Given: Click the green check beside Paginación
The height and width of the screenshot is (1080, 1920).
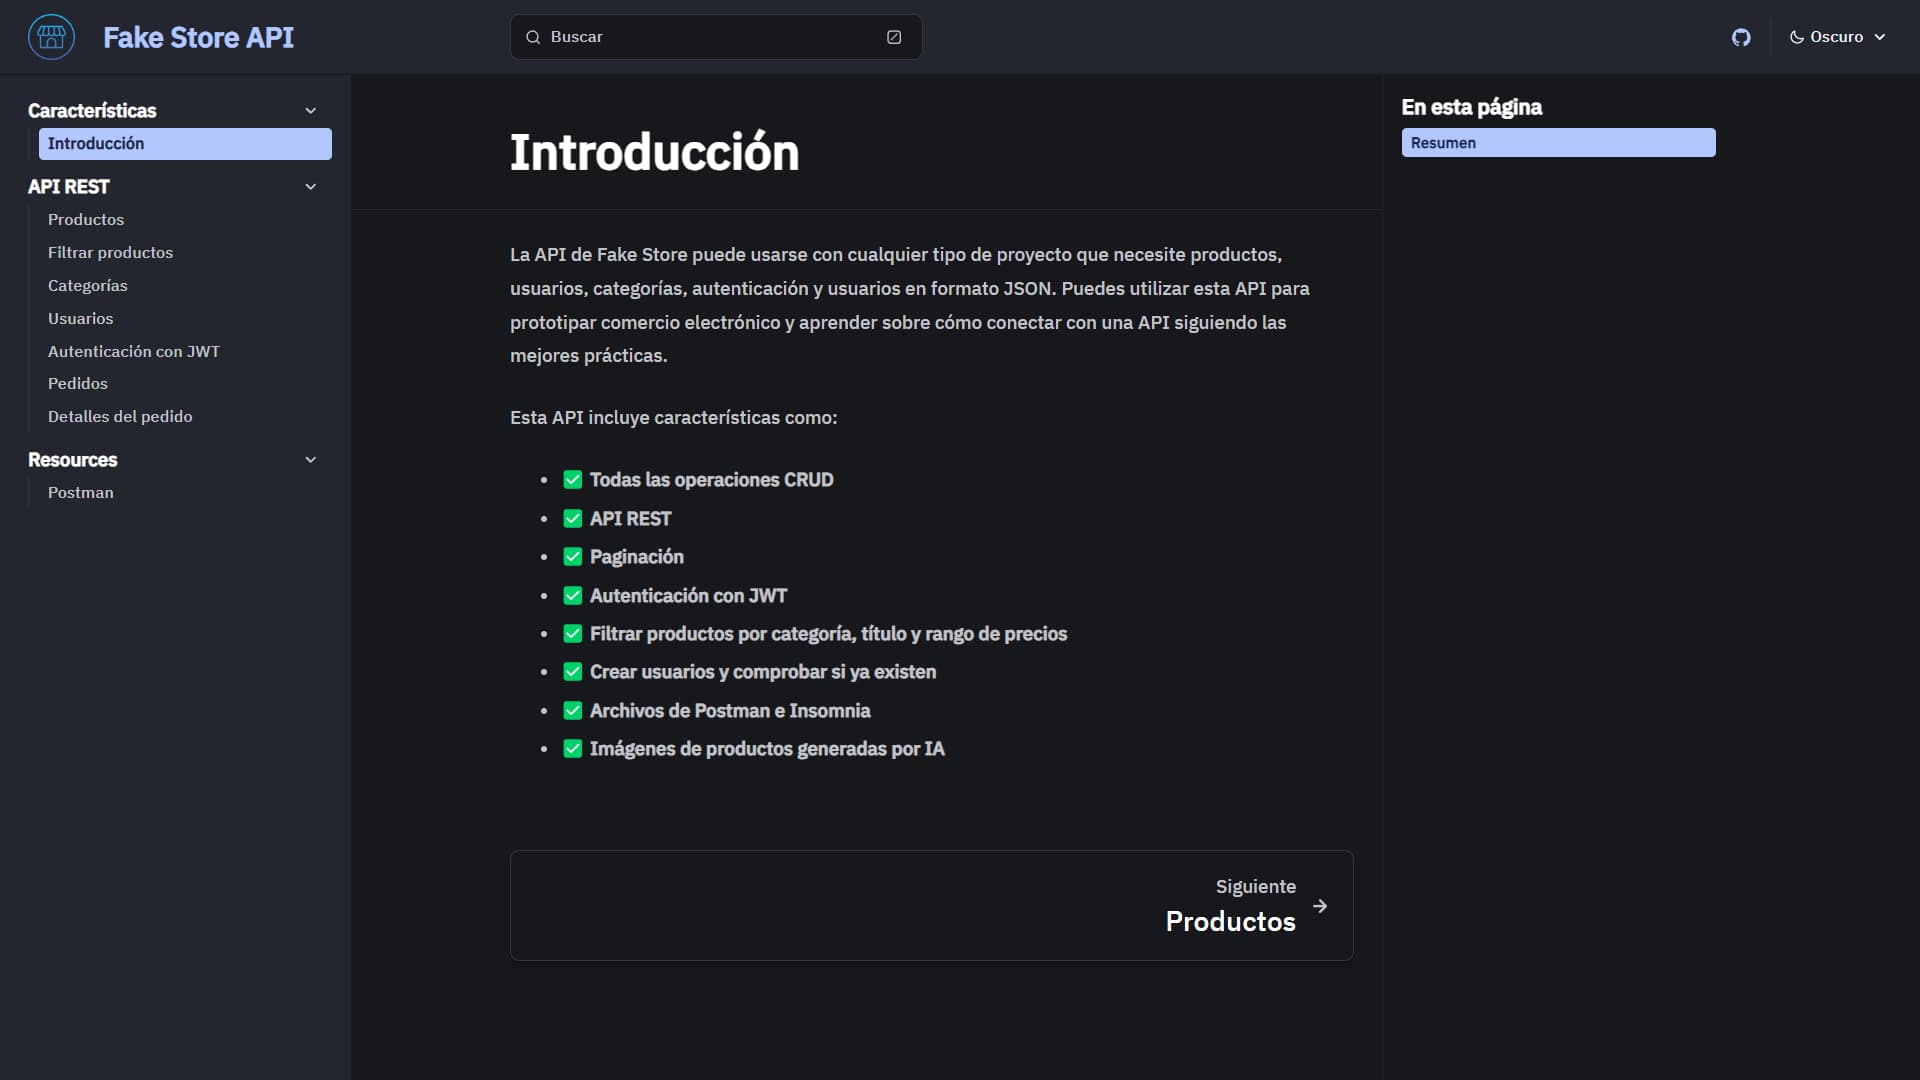Looking at the screenshot, I should coord(573,557).
